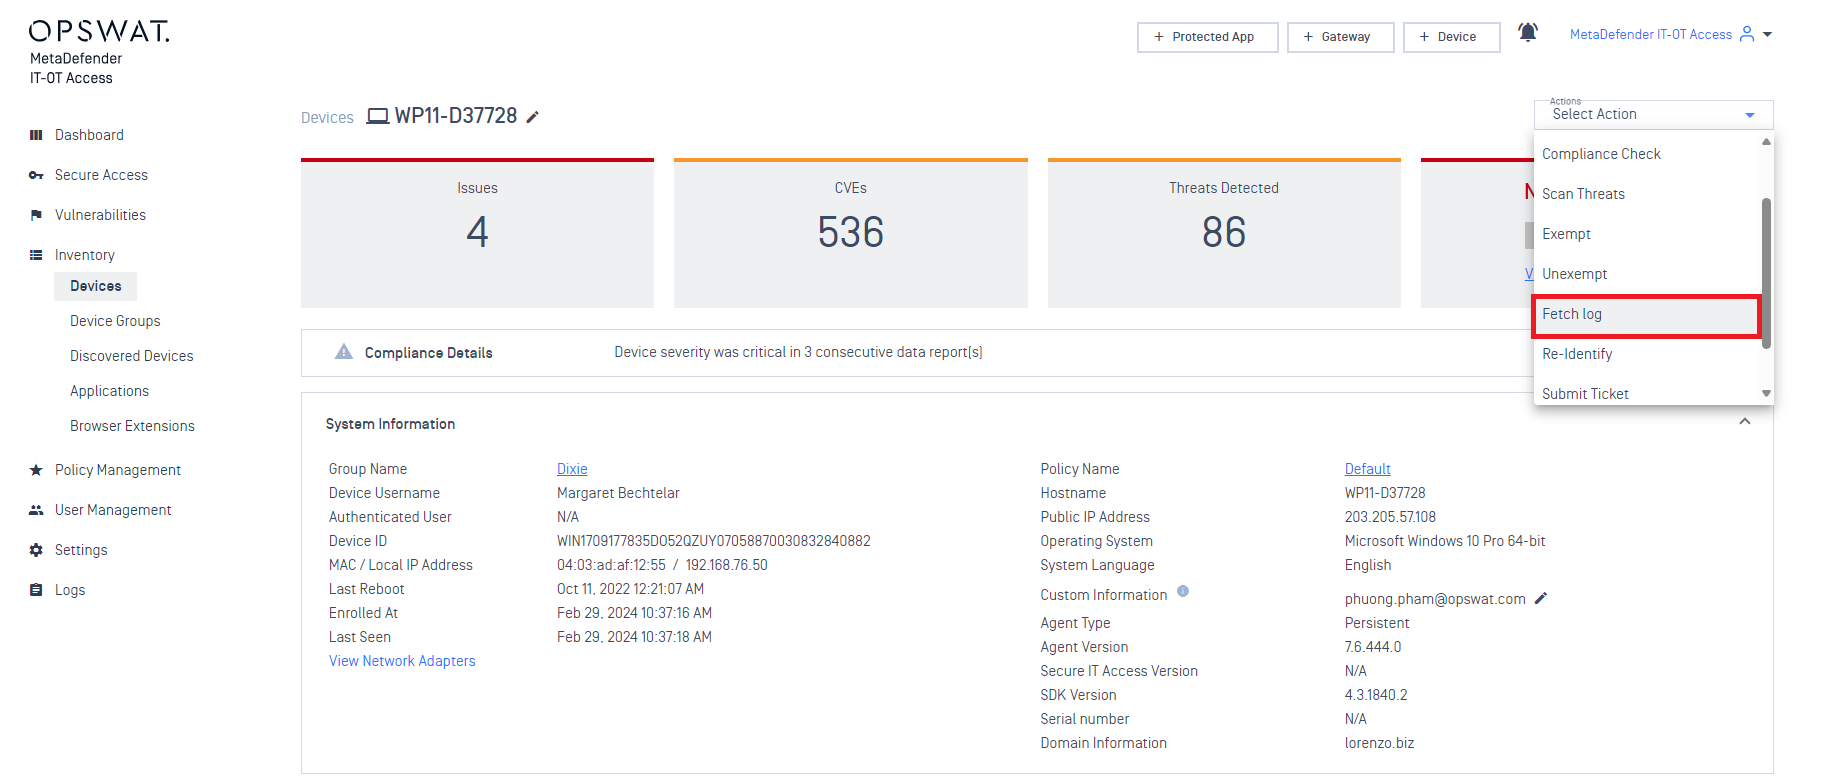Viewport: 1836px width, 780px height.
Task: Click the device severity critical message
Action: pyautogui.click(x=798, y=352)
